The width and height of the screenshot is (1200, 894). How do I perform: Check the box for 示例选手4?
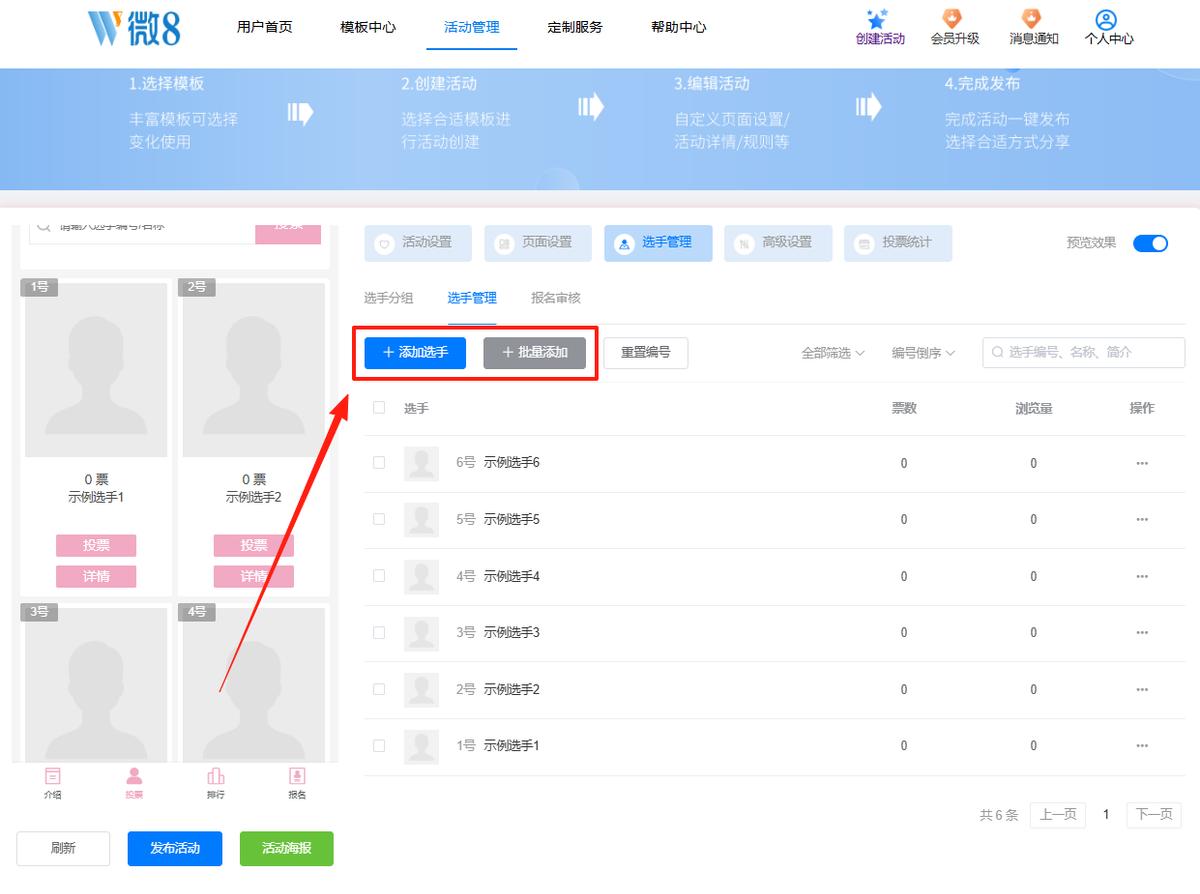tap(379, 576)
